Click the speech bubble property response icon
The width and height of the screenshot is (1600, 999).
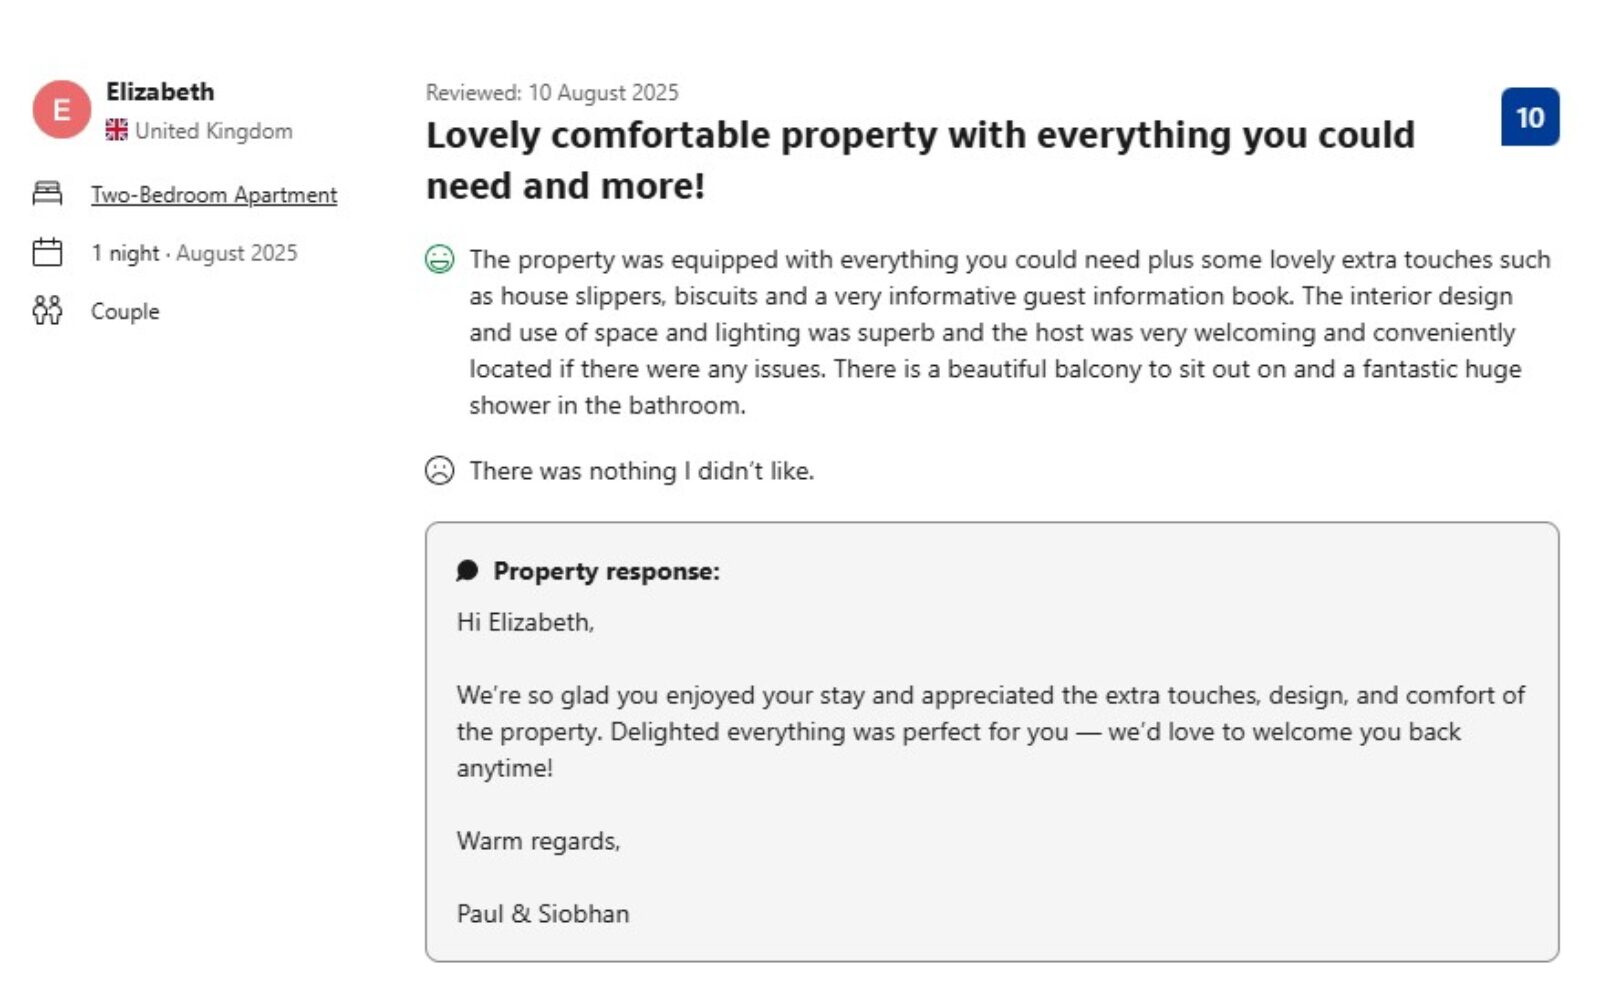pos(467,571)
